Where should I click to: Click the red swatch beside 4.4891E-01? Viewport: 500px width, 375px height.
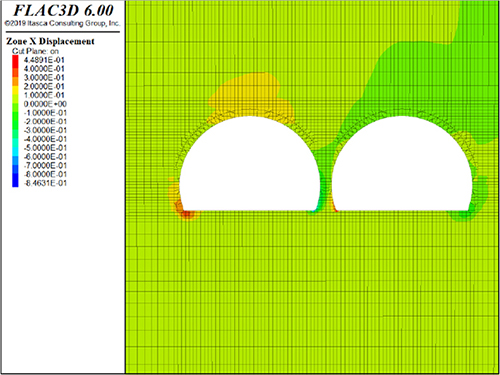[15, 60]
